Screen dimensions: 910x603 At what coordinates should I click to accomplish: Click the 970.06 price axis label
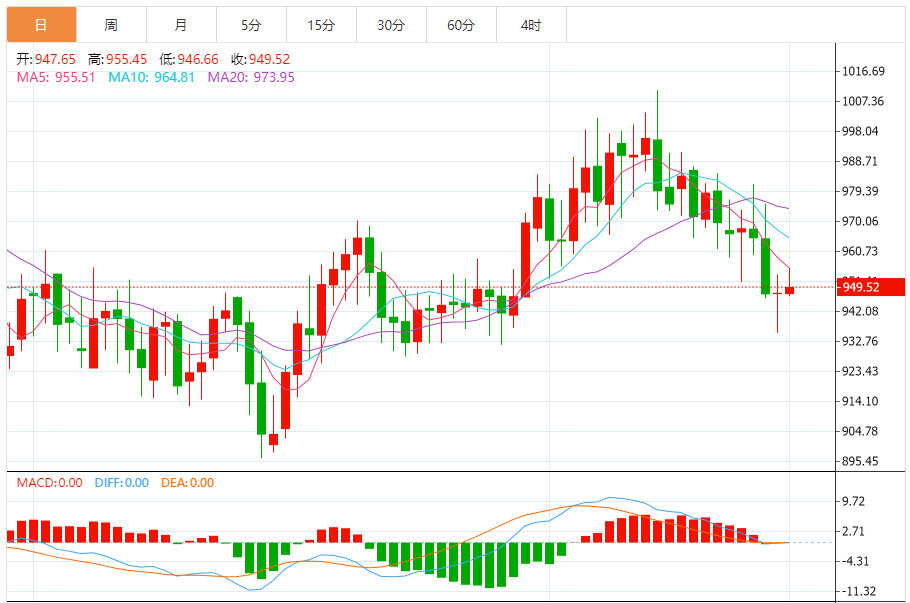pyautogui.click(x=861, y=221)
